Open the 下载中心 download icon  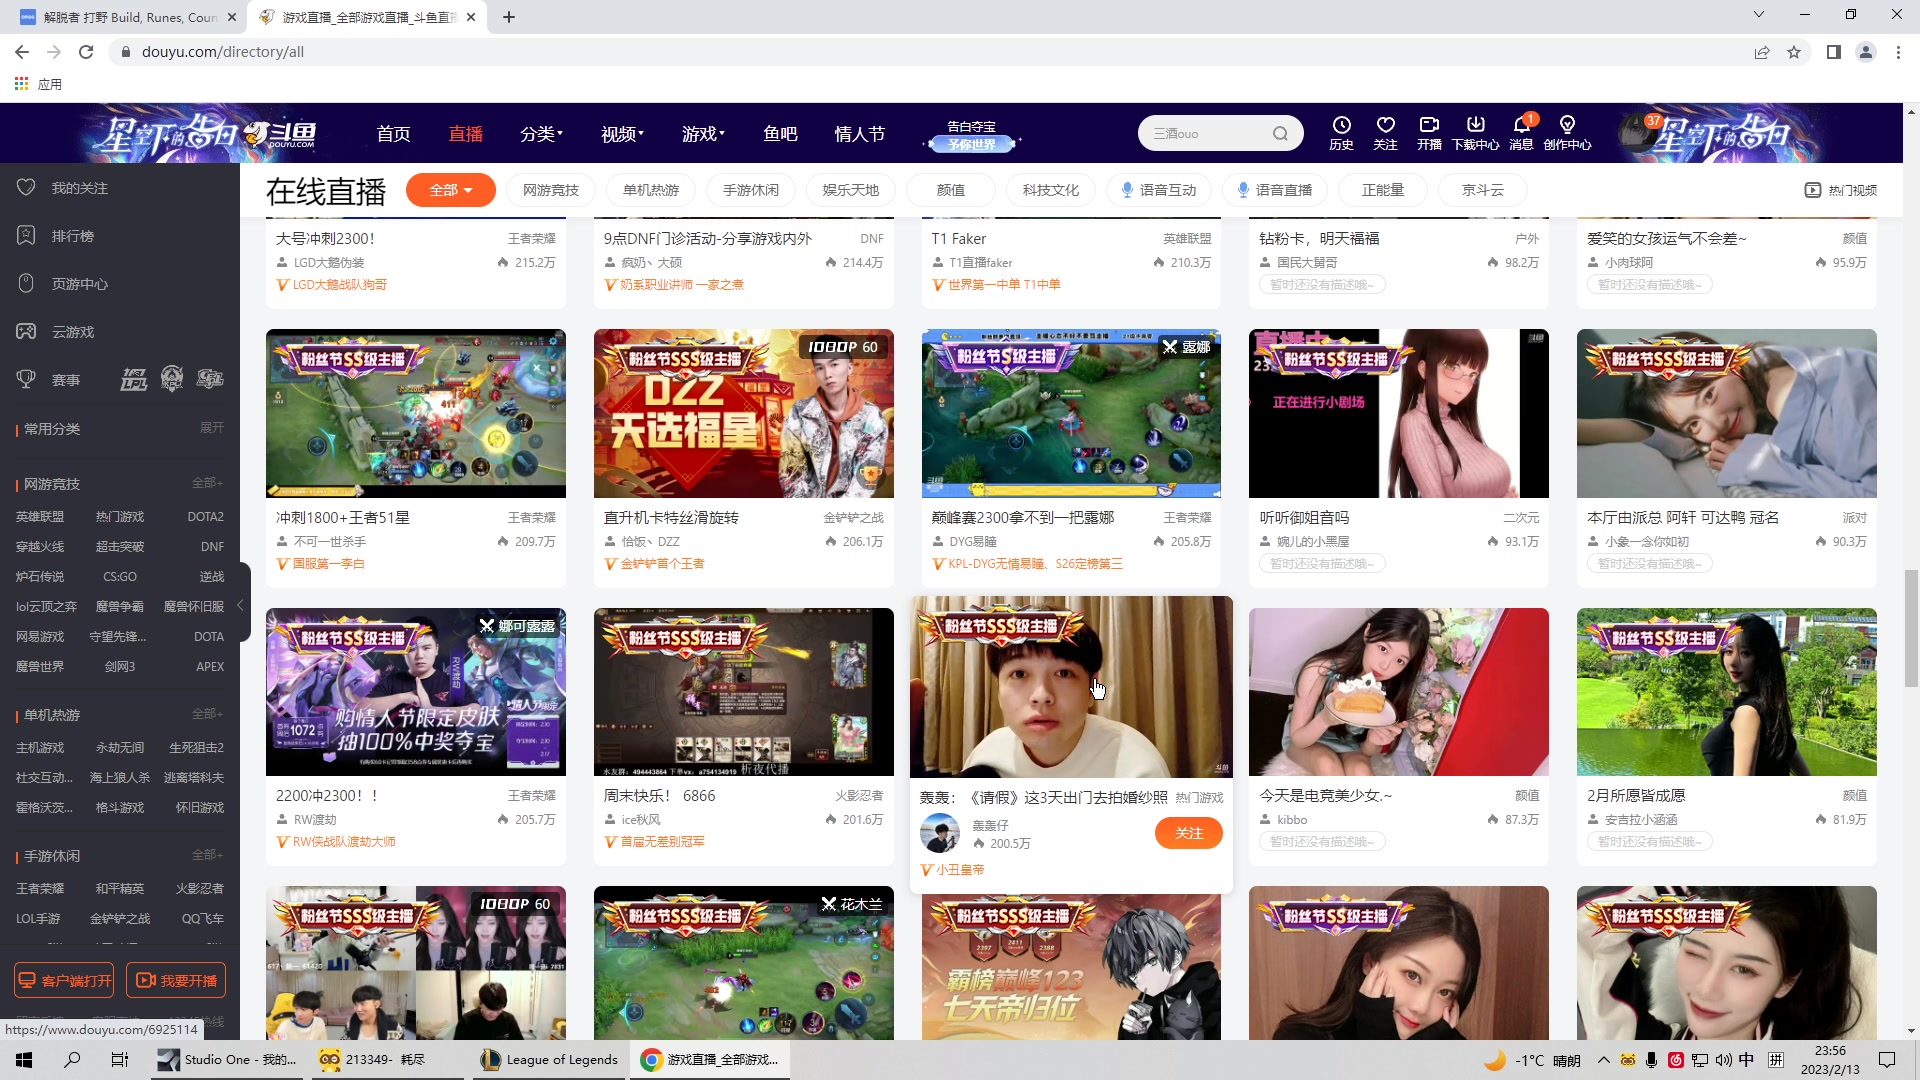pyautogui.click(x=1475, y=132)
